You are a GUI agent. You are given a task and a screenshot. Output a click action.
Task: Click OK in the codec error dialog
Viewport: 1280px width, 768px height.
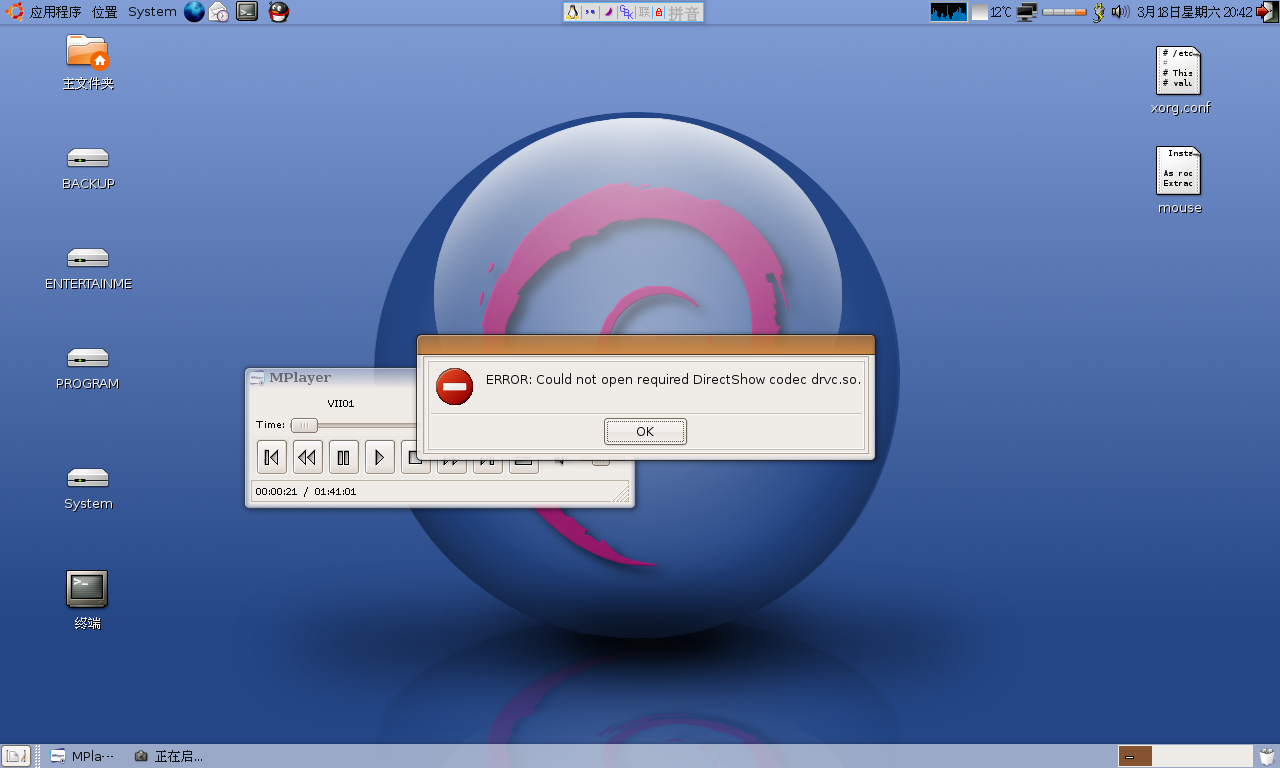point(645,432)
